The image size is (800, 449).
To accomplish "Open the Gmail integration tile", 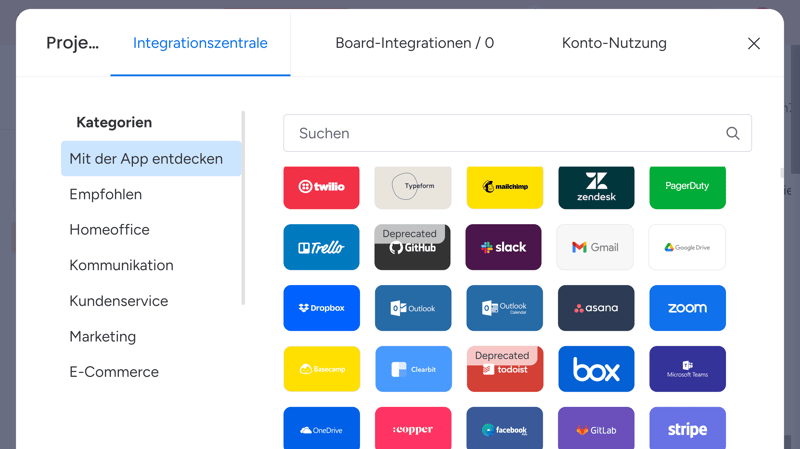I will (595, 247).
